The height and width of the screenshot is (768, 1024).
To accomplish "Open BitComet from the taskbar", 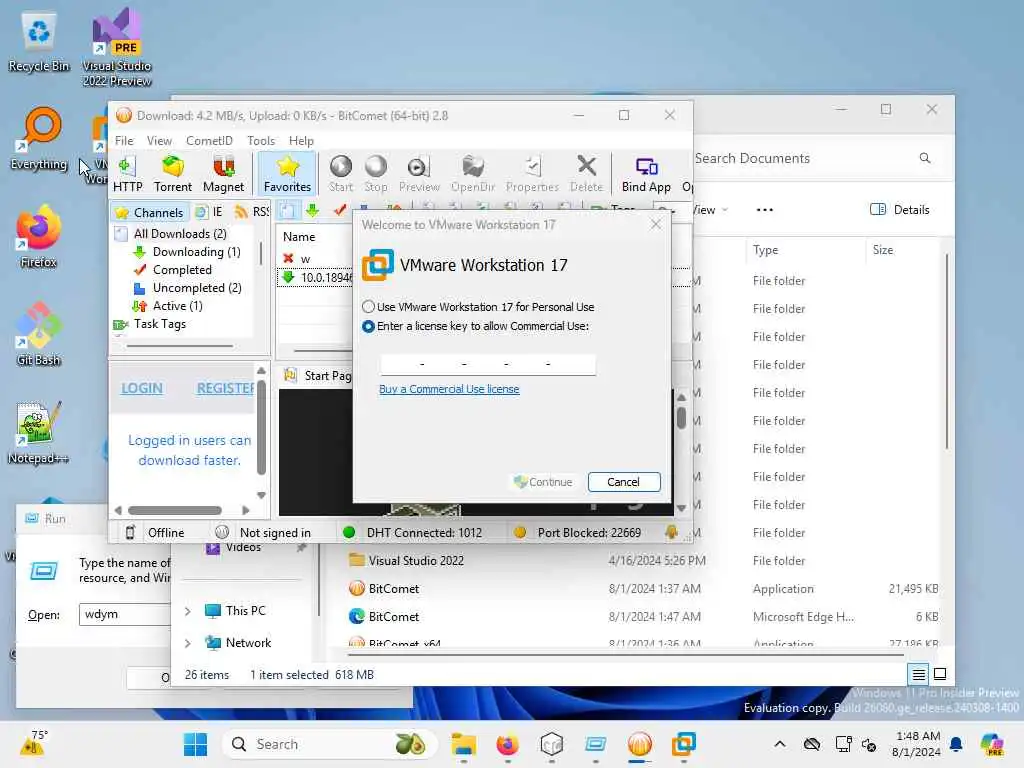I will coord(639,744).
